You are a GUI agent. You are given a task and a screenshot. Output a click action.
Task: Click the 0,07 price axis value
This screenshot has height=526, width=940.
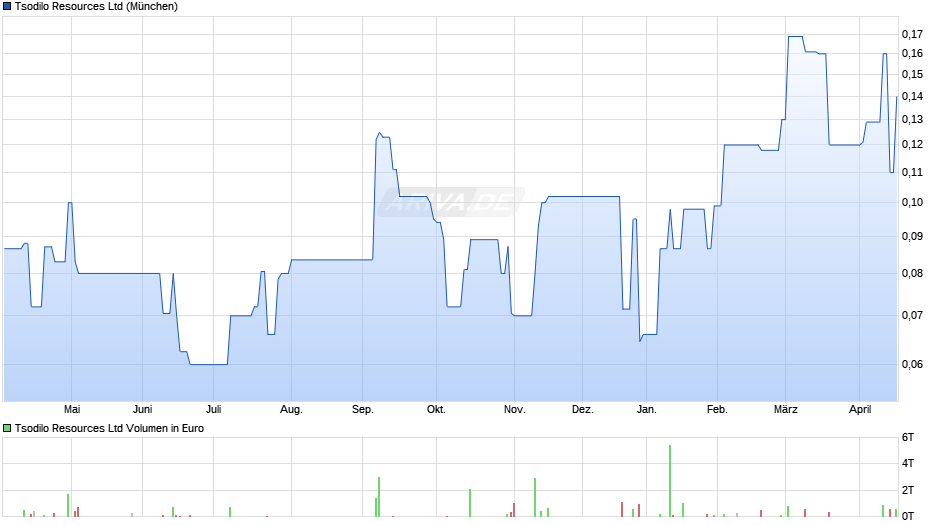click(912, 315)
